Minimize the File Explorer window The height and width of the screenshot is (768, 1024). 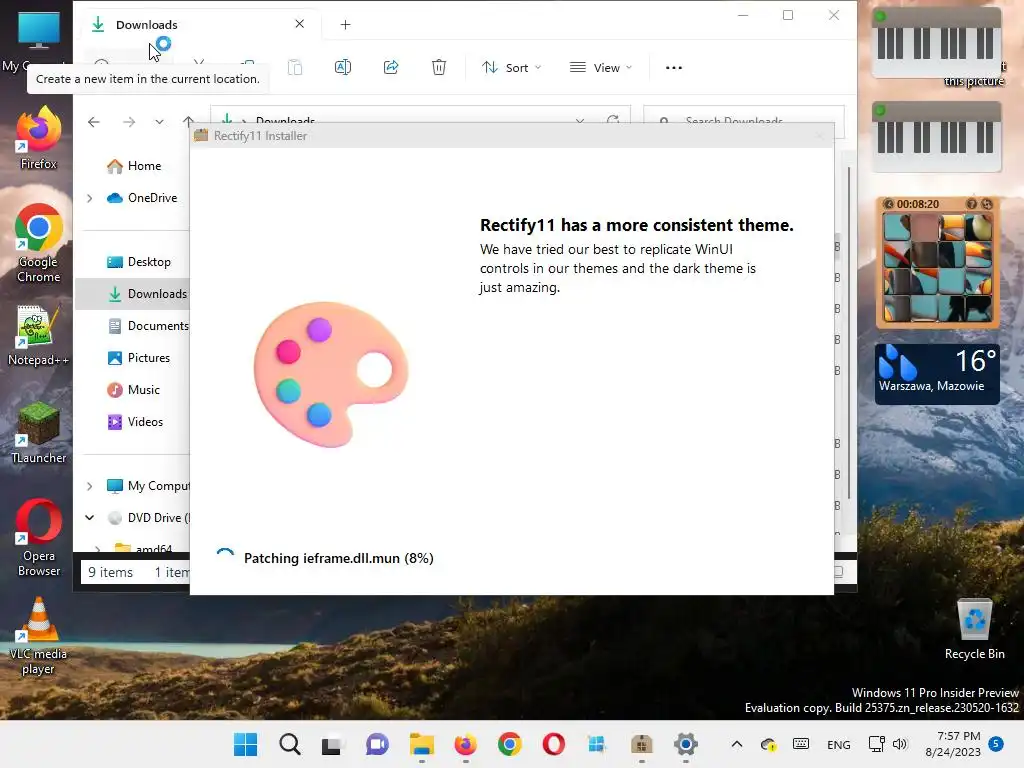743,15
